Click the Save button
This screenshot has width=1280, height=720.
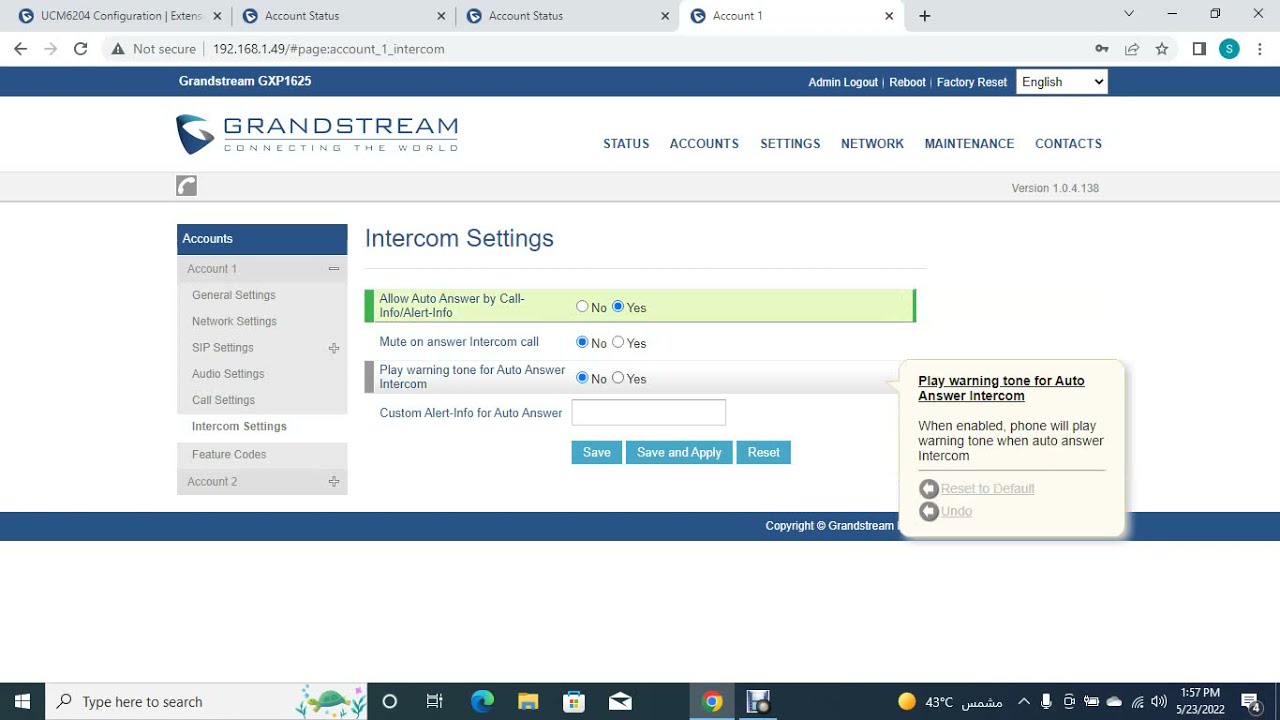597,452
